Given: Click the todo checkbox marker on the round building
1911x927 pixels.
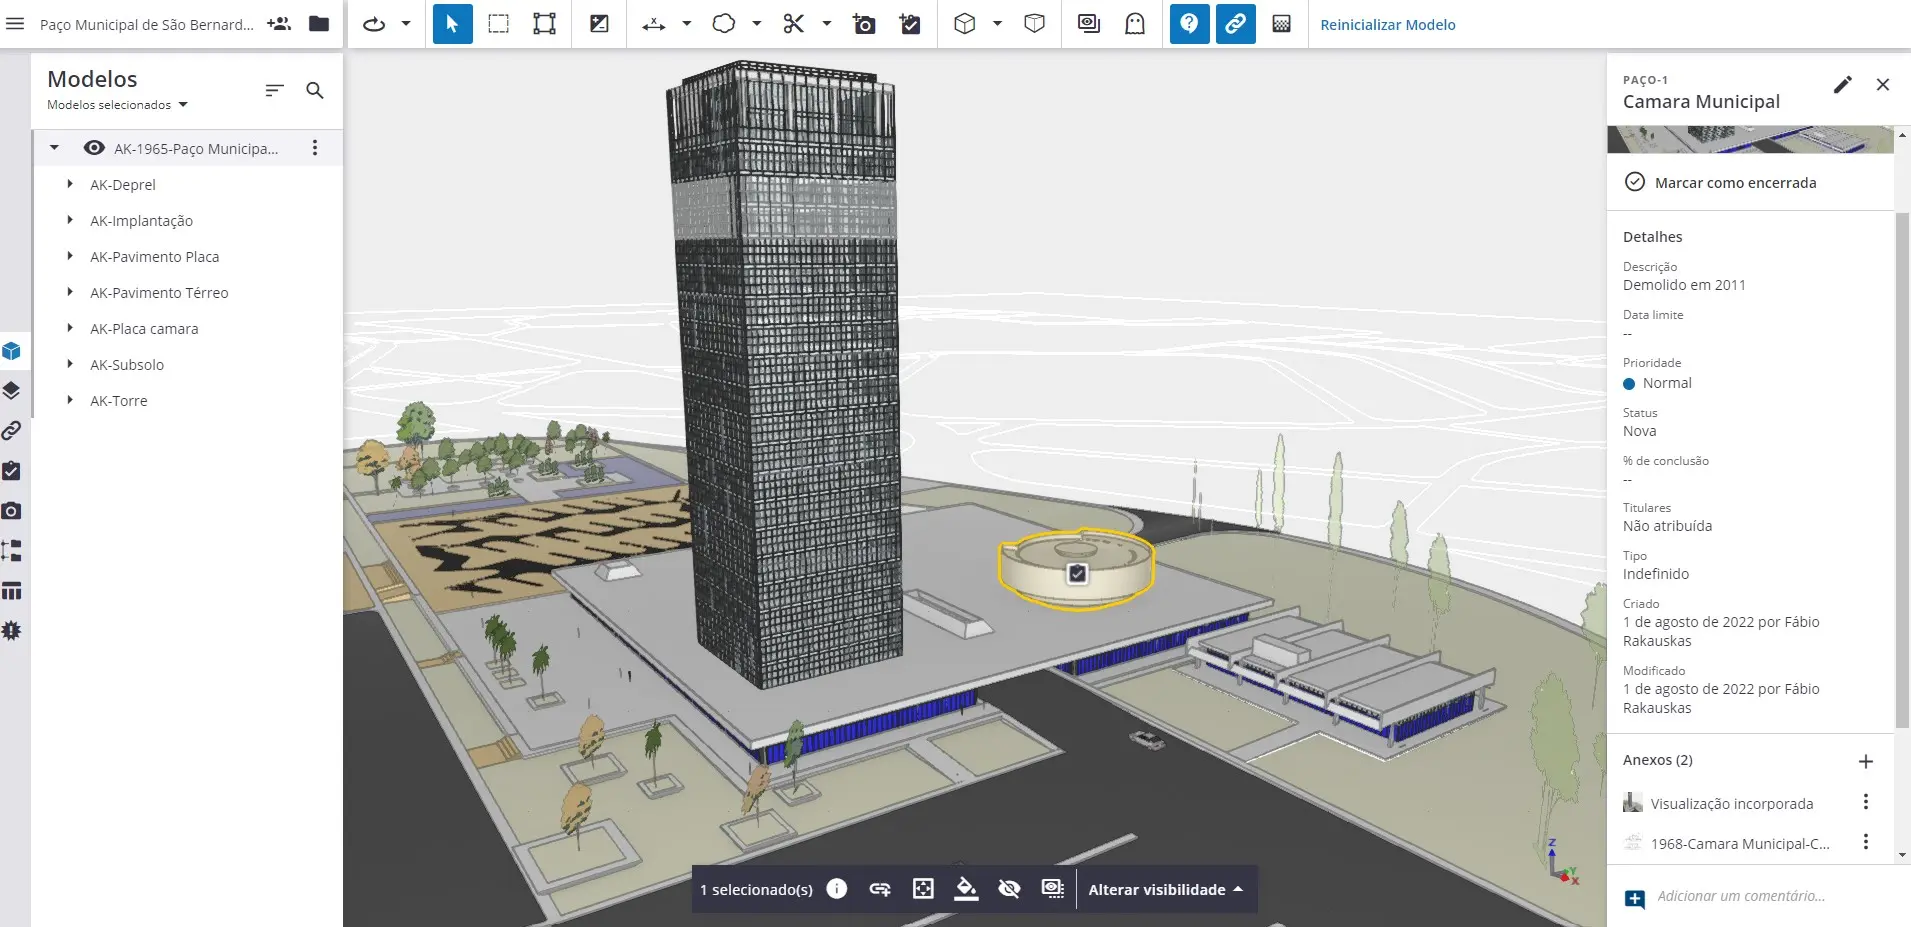Looking at the screenshot, I should (1077, 574).
